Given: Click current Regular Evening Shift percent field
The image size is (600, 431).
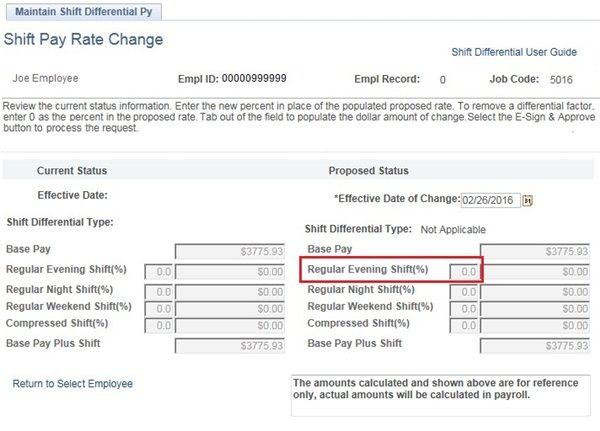Looking at the screenshot, I should coord(160,271).
